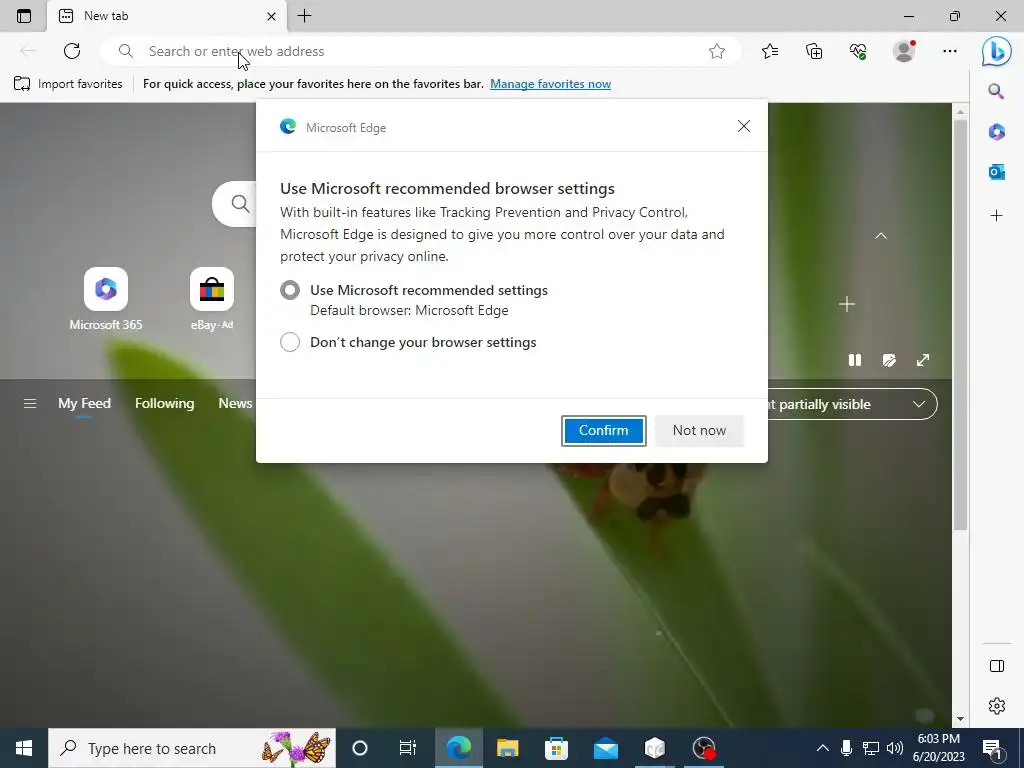Open the Favorites list icon
Viewport: 1024px width, 768px height.
tap(770, 51)
